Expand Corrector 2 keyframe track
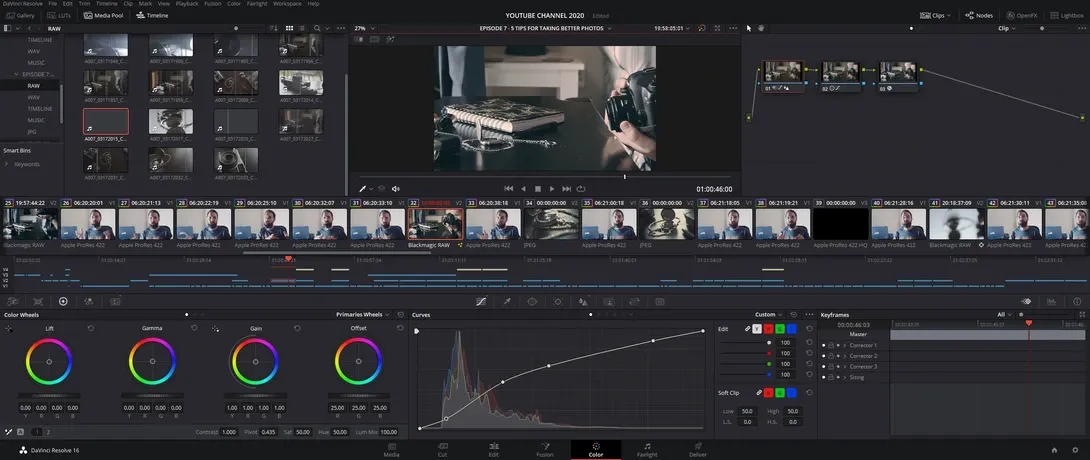 click(845, 356)
